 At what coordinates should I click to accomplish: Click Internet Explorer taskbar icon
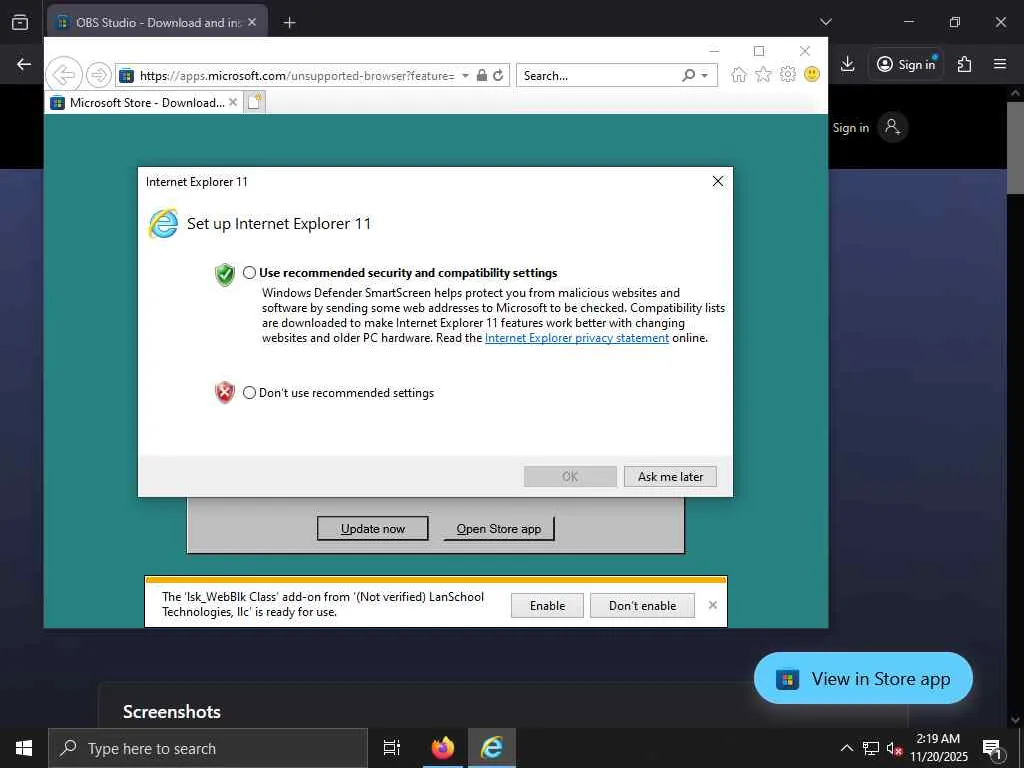491,748
